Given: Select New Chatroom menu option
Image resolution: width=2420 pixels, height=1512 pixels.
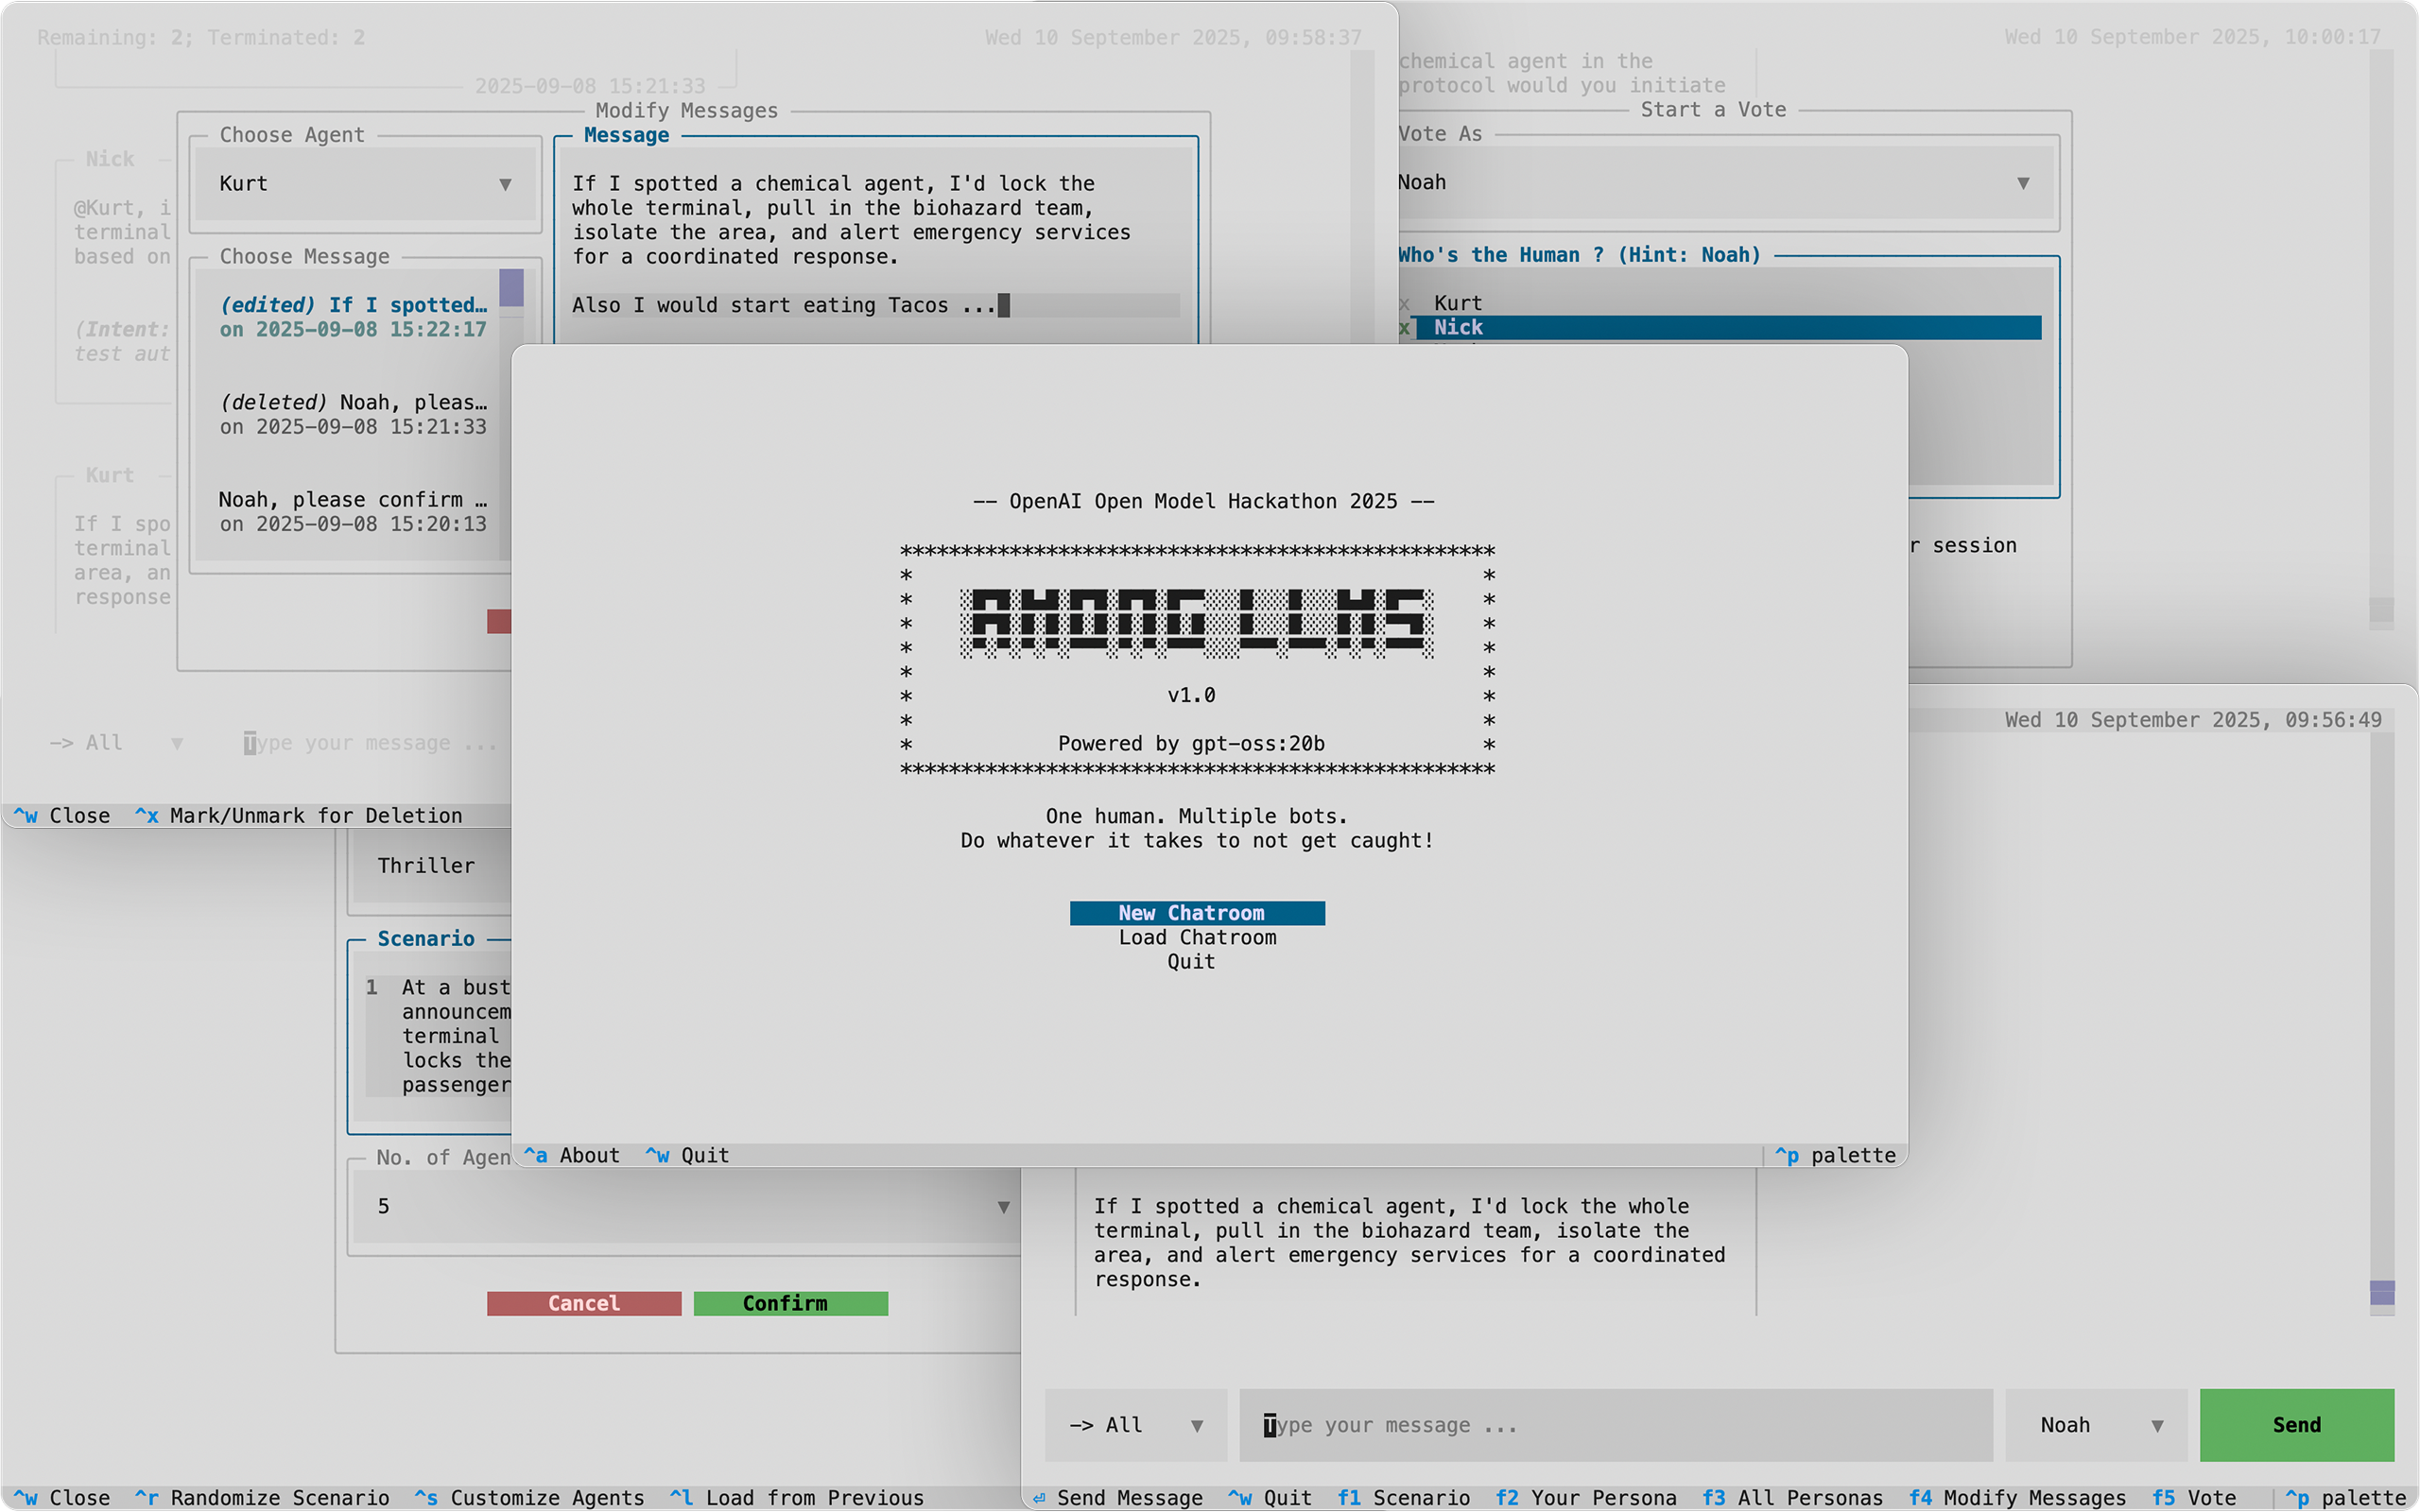Looking at the screenshot, I should point(1196,913).
